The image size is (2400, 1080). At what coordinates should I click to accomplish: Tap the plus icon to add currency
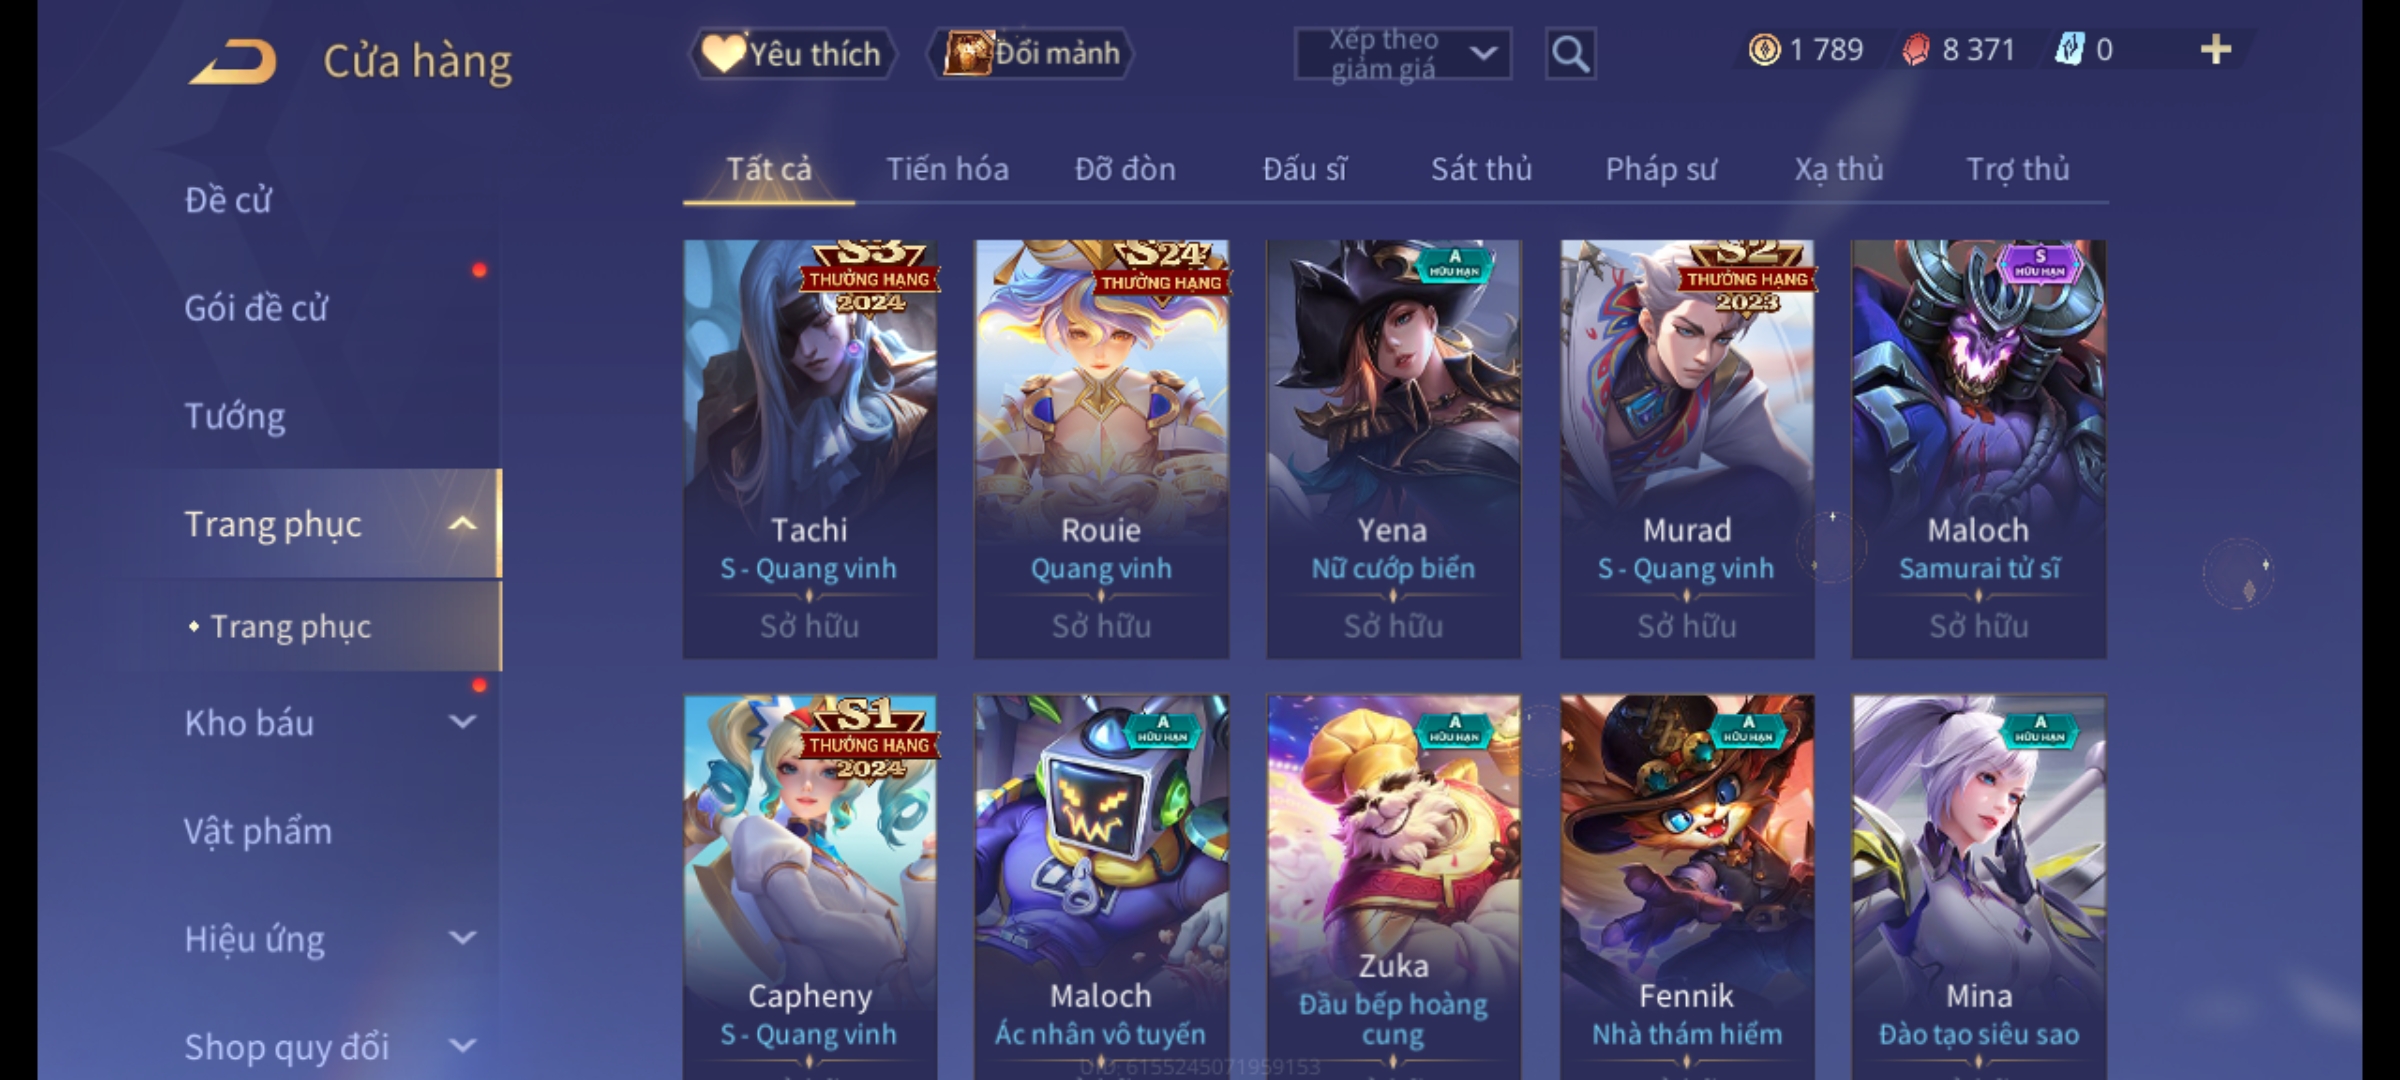pyautogui.click(x=2216, y=50)
